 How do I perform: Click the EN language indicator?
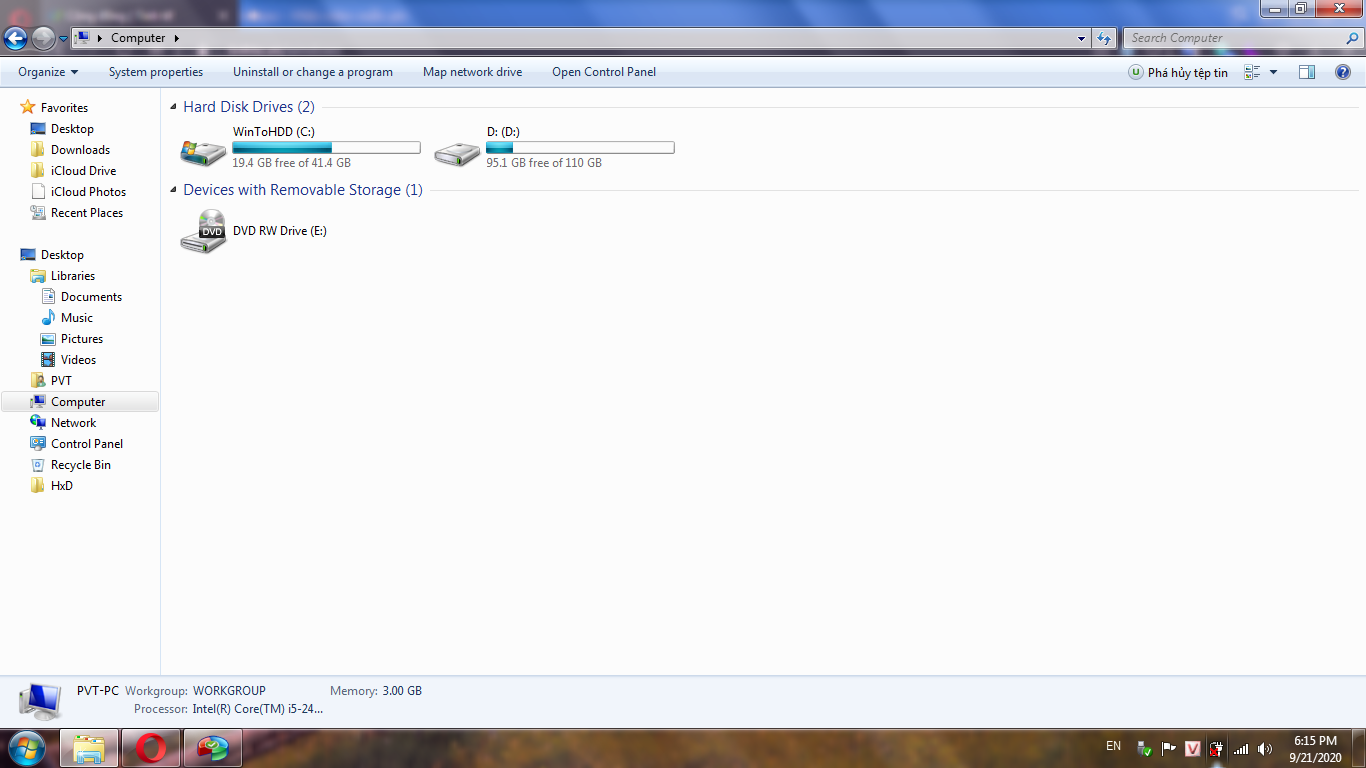[1113, 747]
